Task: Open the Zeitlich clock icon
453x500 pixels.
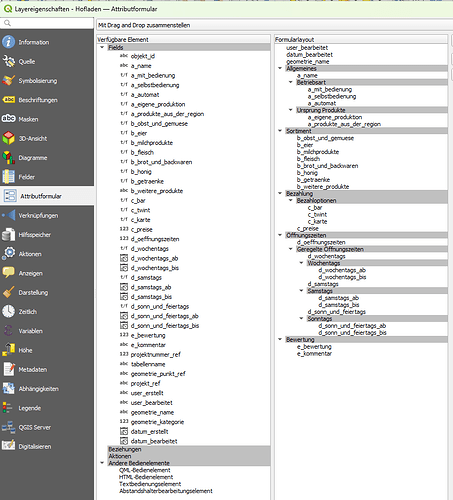Action: pos(8,312)
